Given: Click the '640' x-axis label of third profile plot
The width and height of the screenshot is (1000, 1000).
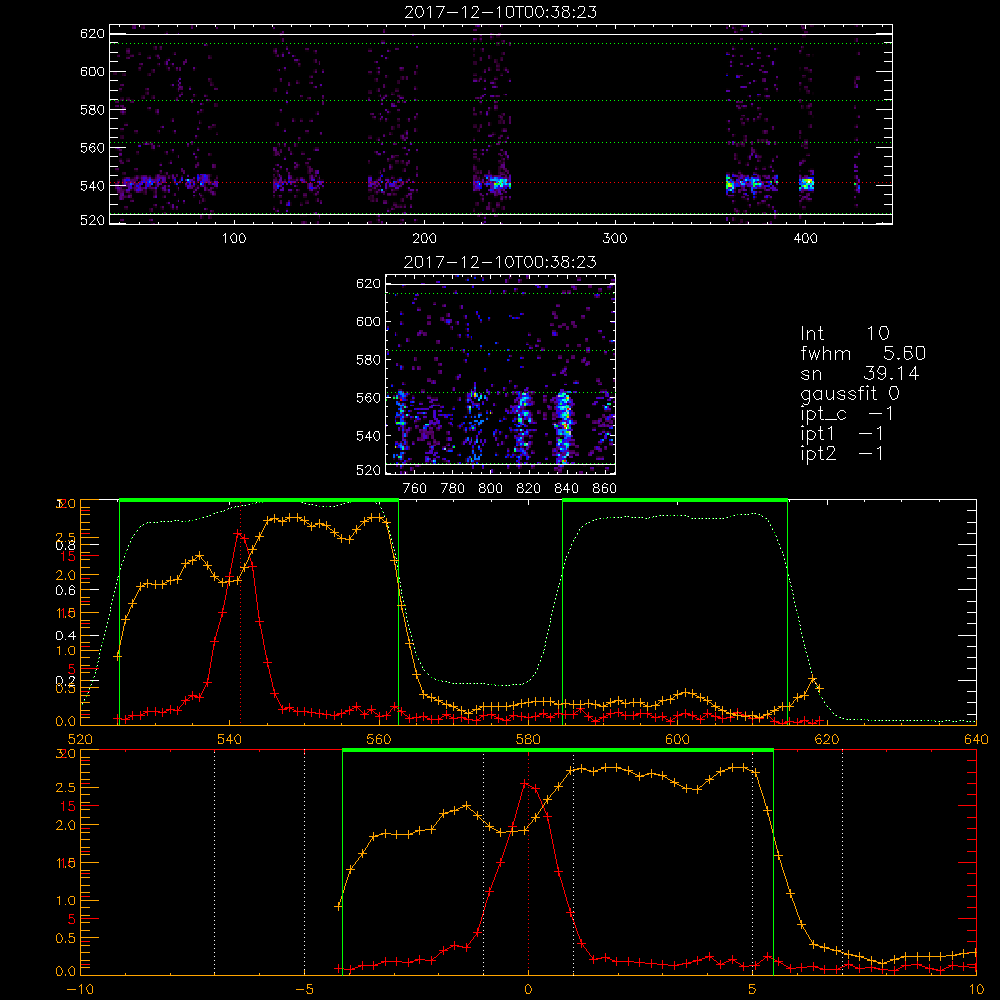Looking at the screenshot, I should (976, 740).
